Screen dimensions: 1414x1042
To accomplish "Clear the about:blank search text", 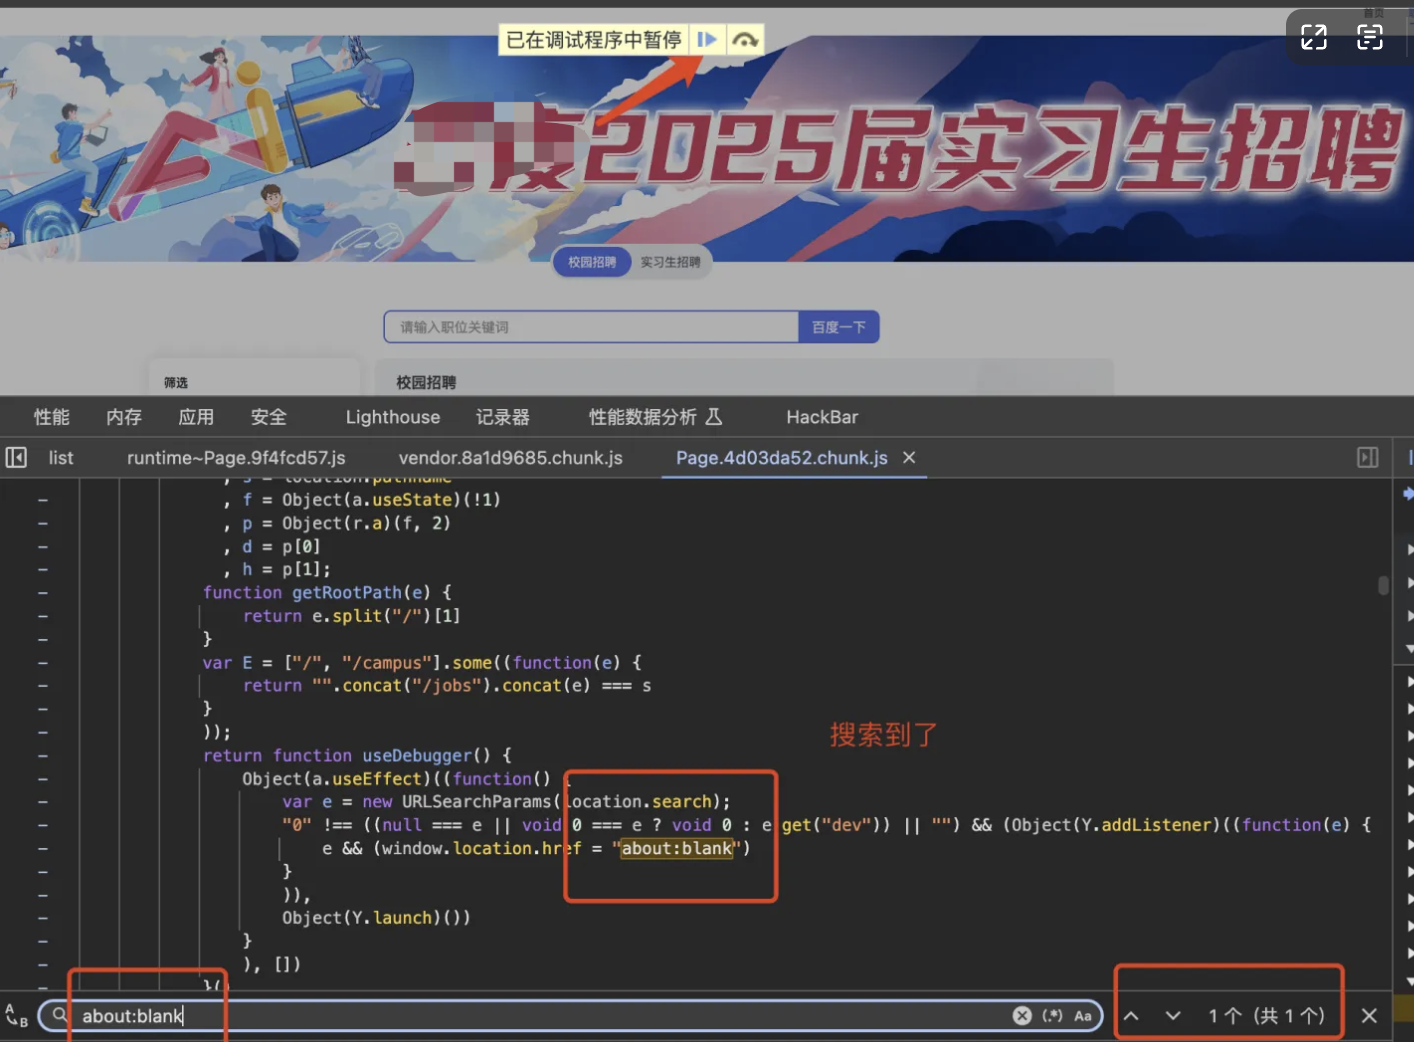I will (1021, 1016).
